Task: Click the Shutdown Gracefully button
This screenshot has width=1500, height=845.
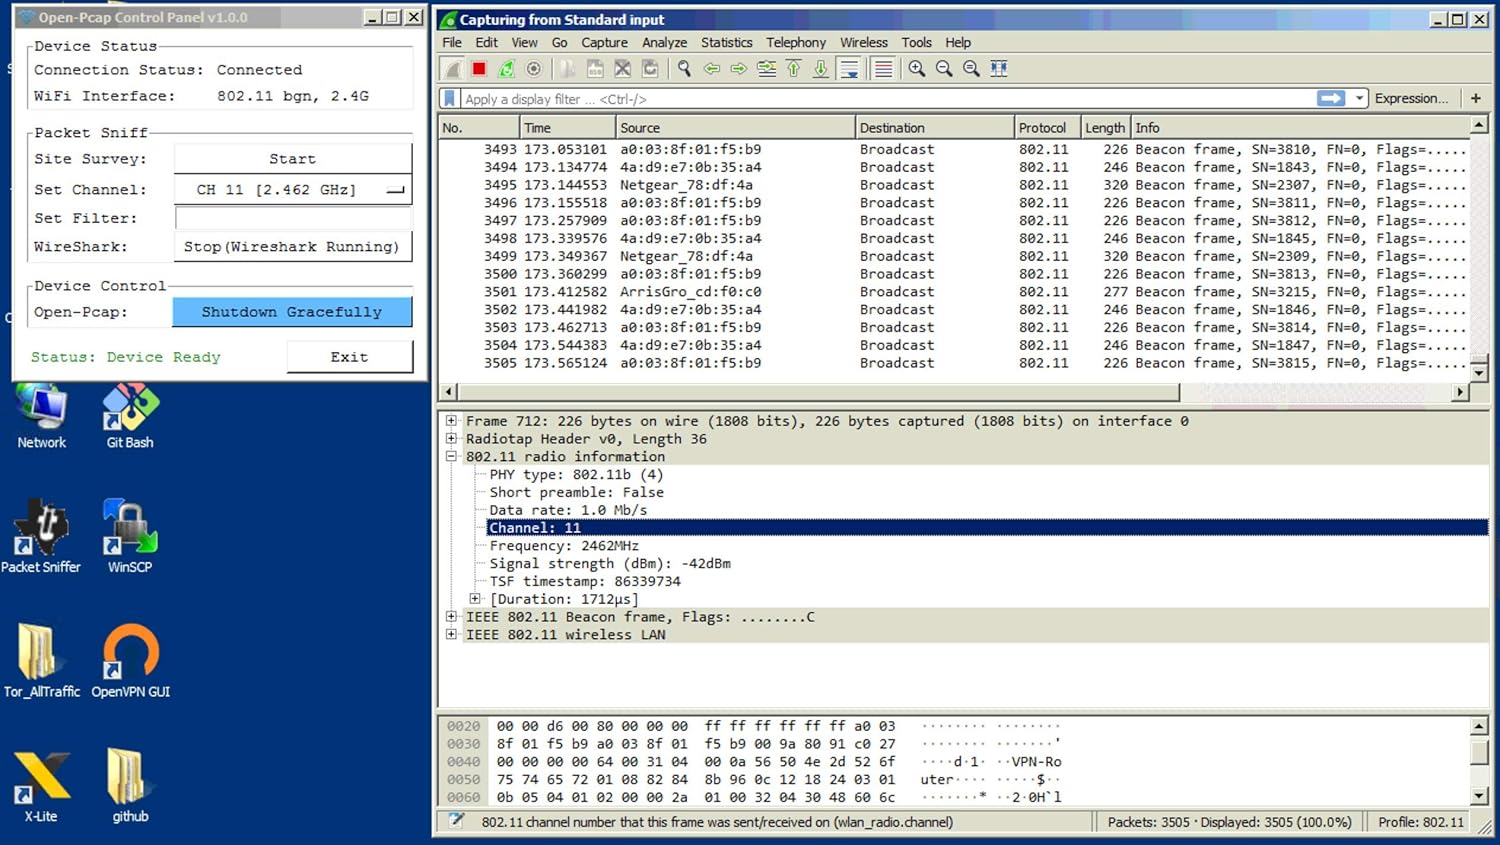Action: [x=292, y=312]
